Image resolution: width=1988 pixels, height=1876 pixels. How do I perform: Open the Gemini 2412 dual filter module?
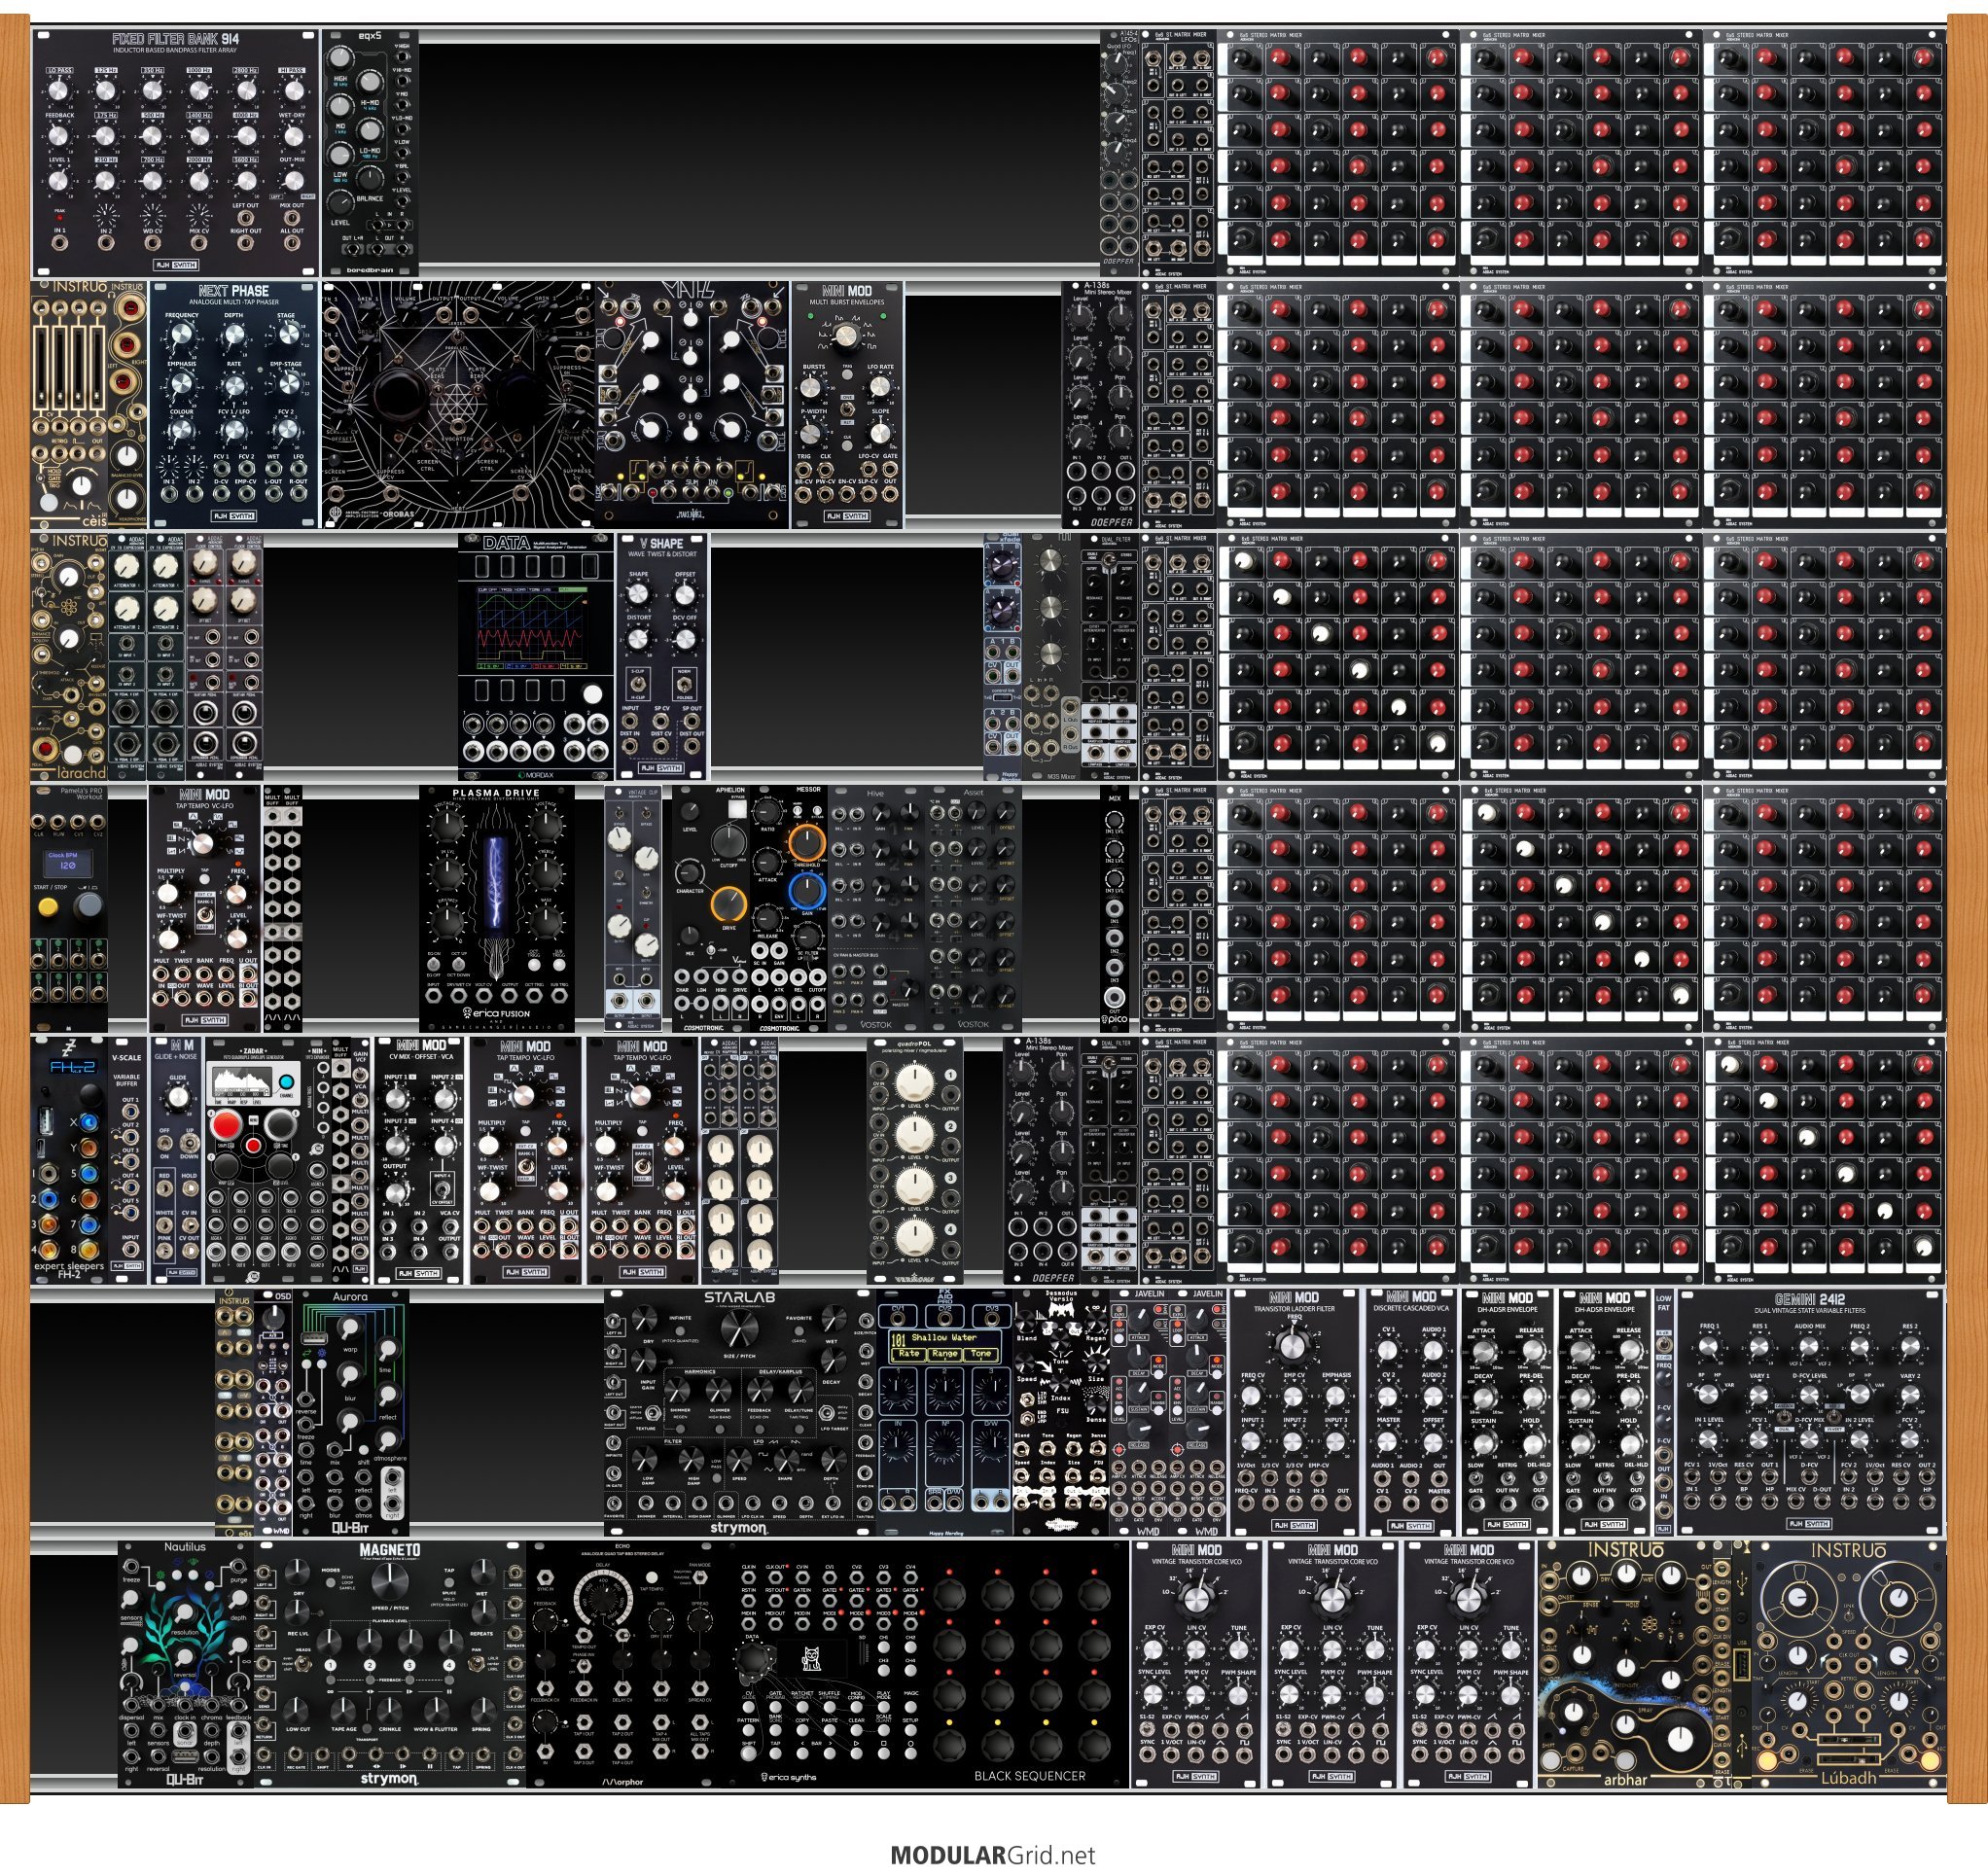pos(1810,1413)
